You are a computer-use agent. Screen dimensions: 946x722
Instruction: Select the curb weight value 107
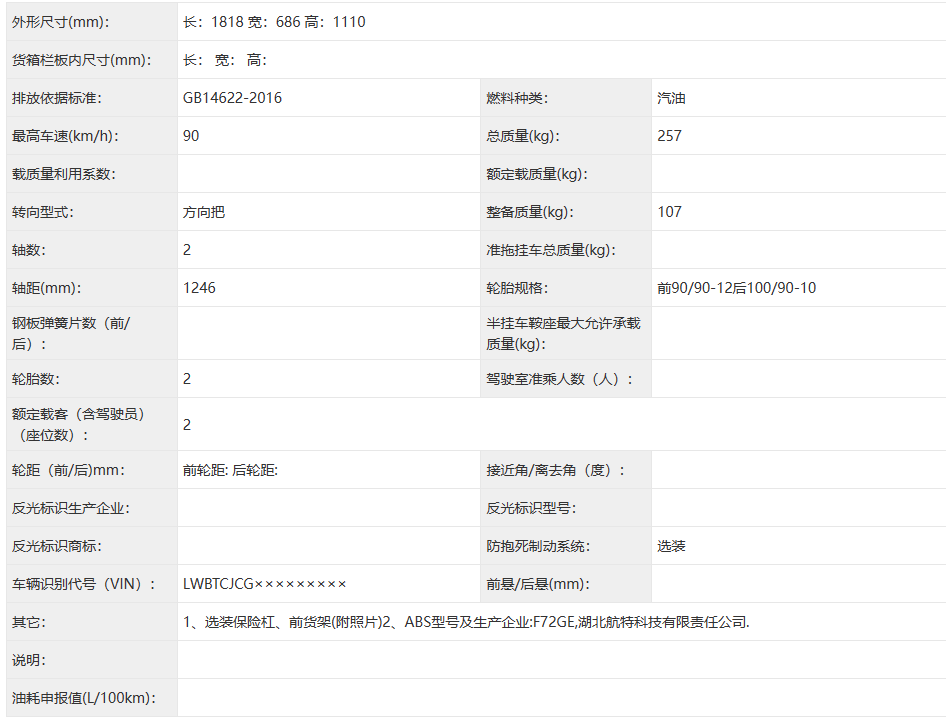[x=670, y=212]
